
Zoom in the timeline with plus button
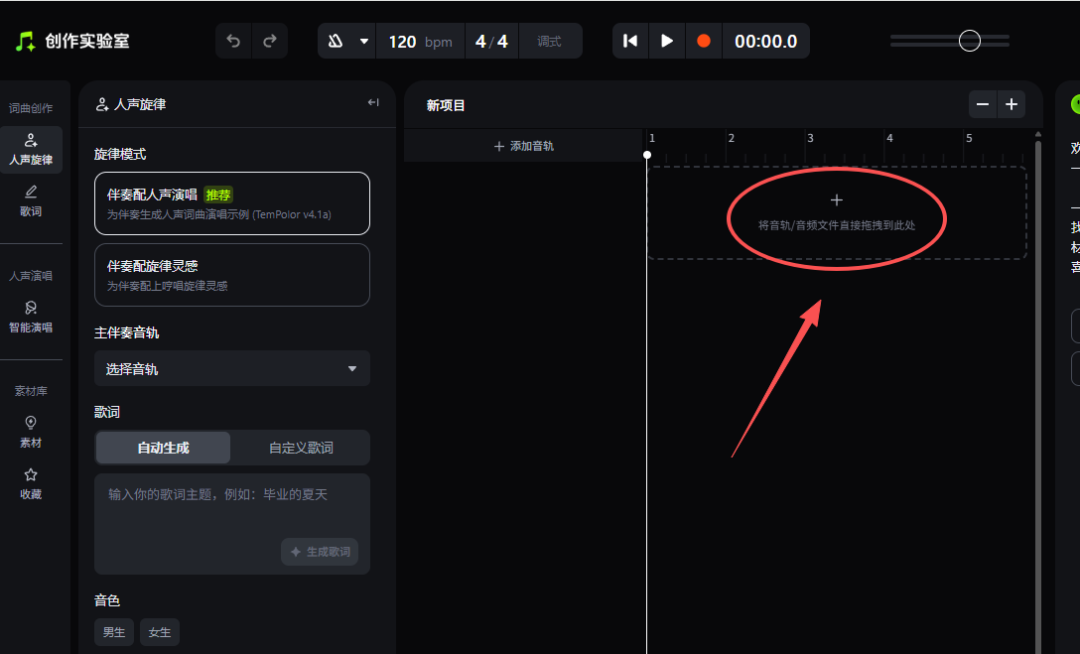point(1012,105)
